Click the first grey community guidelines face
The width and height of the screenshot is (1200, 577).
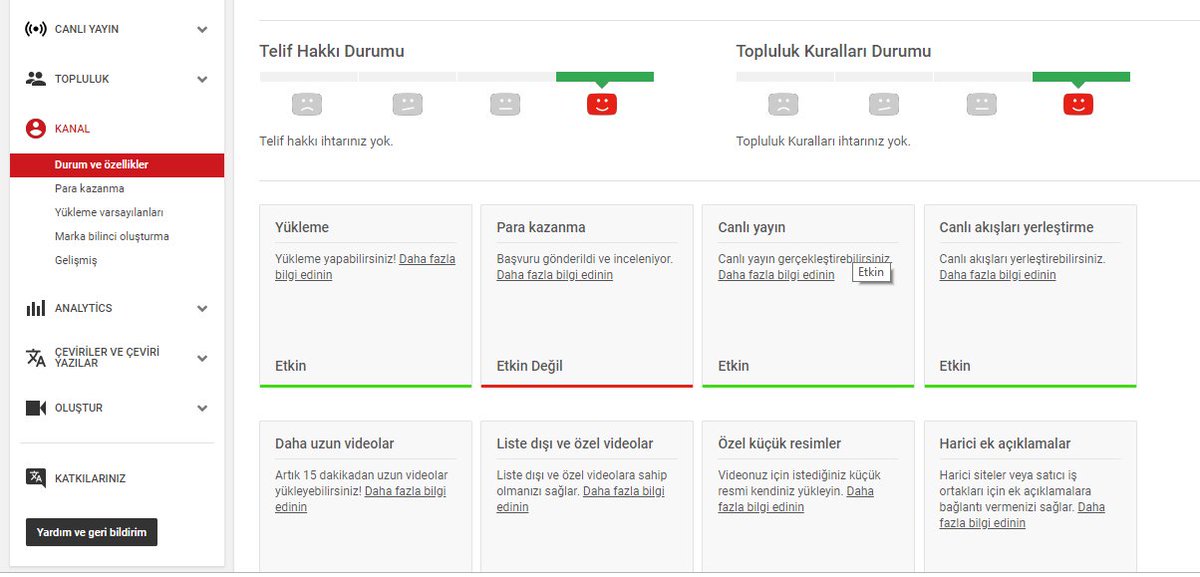783,103
